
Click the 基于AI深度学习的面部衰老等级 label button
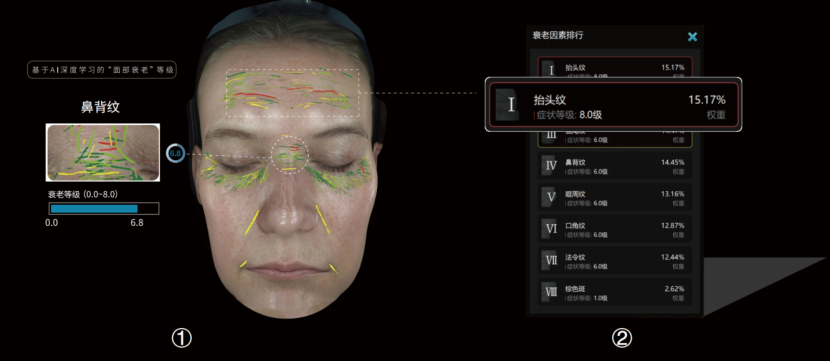(102, 70)
